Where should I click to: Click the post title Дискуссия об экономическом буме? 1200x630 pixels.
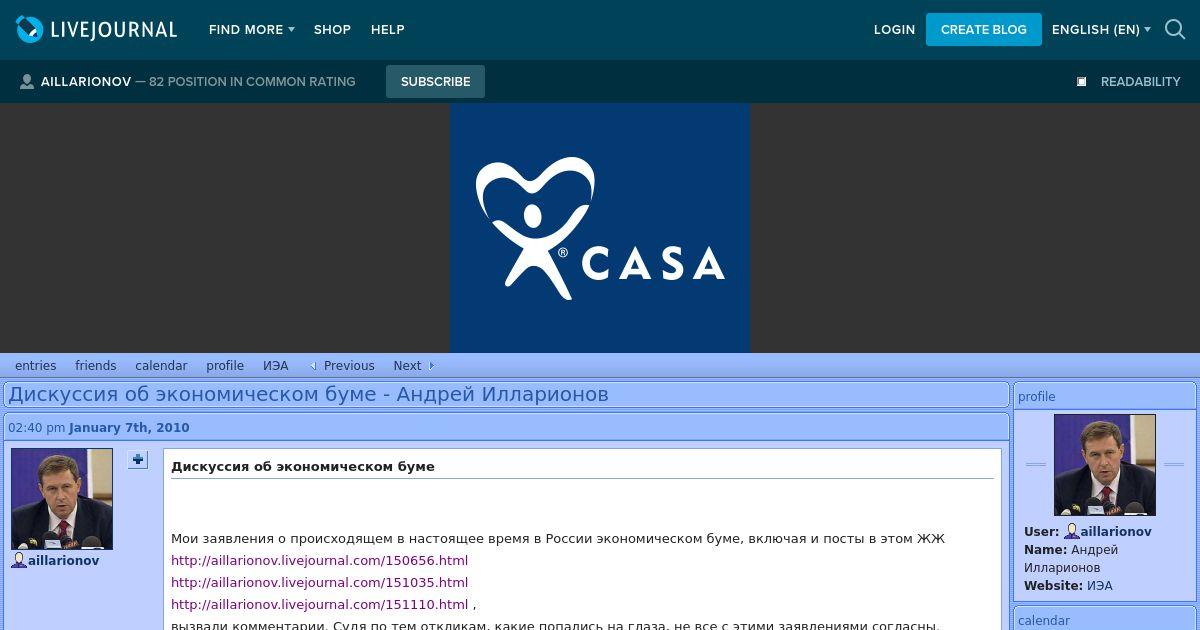pyautogui.click(x=303, y=467)
